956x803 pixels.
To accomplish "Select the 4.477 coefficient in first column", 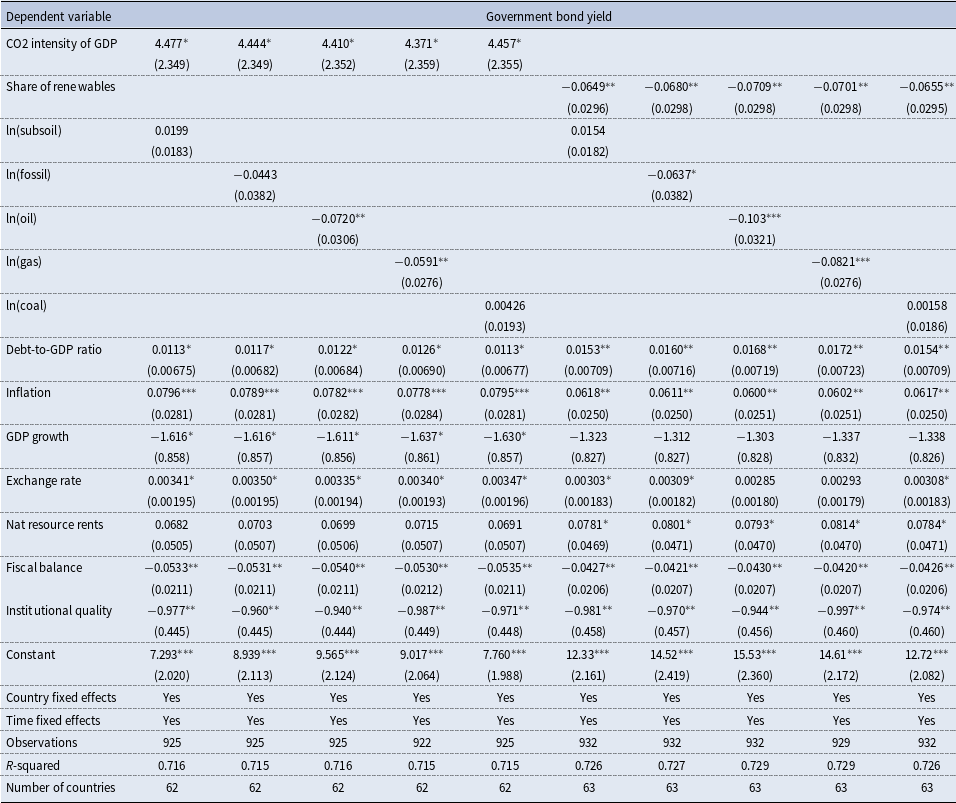I will click(171, 43).
